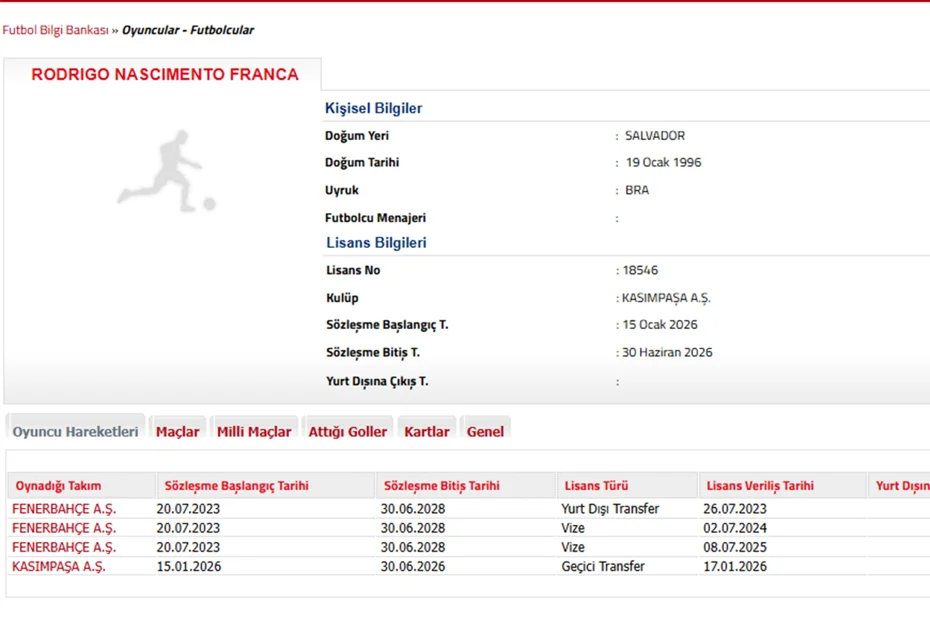Screen dimensions: 930x618
Task: Click the Lisans Türü column header
Action: coord(596,486)
